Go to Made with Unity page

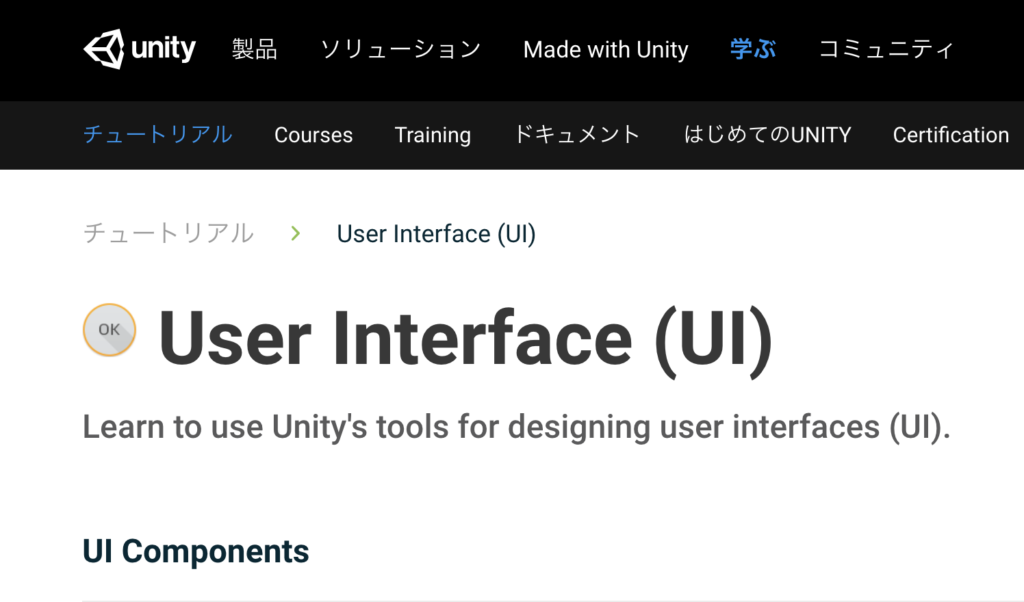[x=605, y=50]
